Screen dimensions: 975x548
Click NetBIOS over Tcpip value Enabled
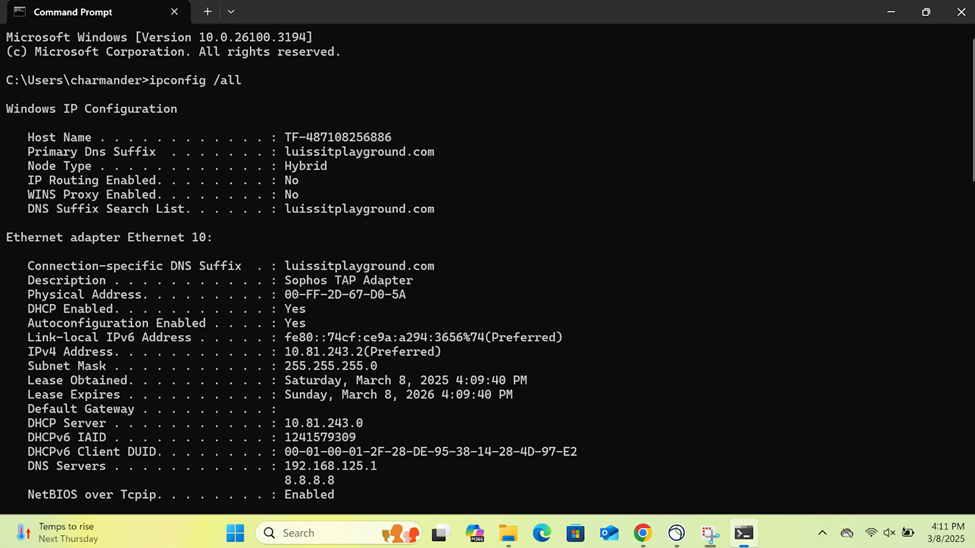pyautogui.click(x=309, y=495)
